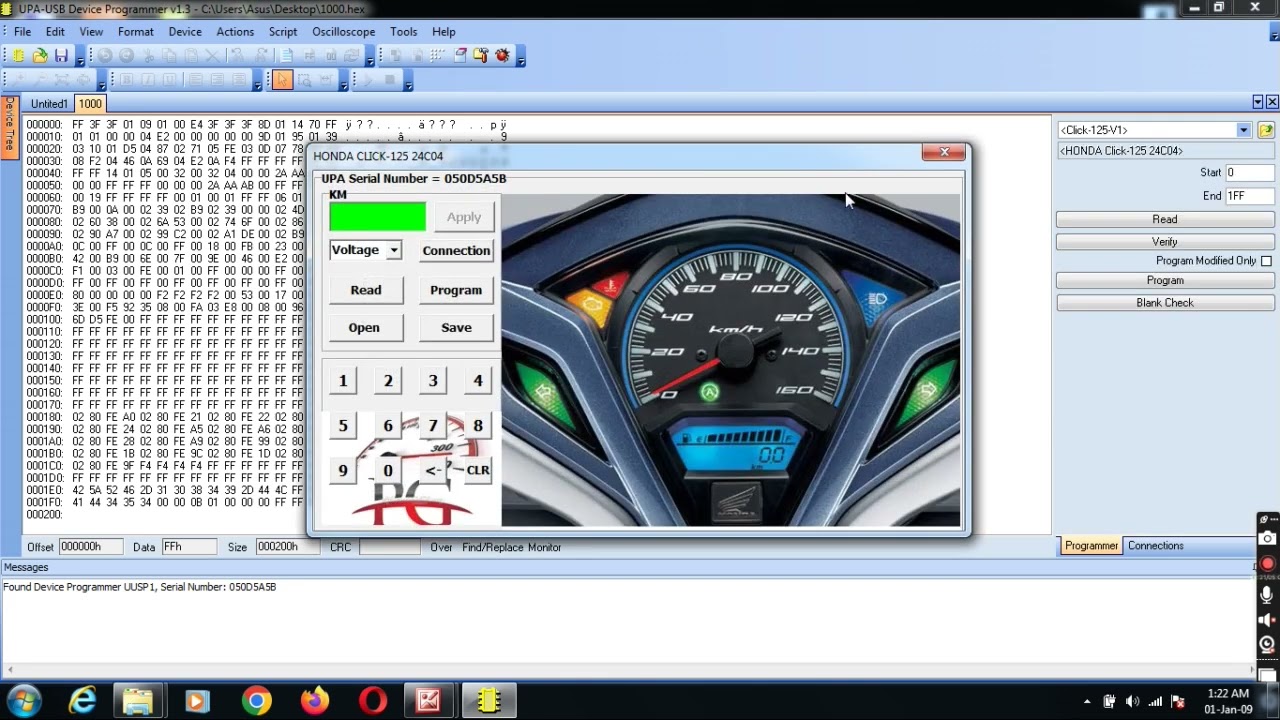Open Windows Explorer folder on taskbar
1280x720 pixels.
[x=138, y=701]
